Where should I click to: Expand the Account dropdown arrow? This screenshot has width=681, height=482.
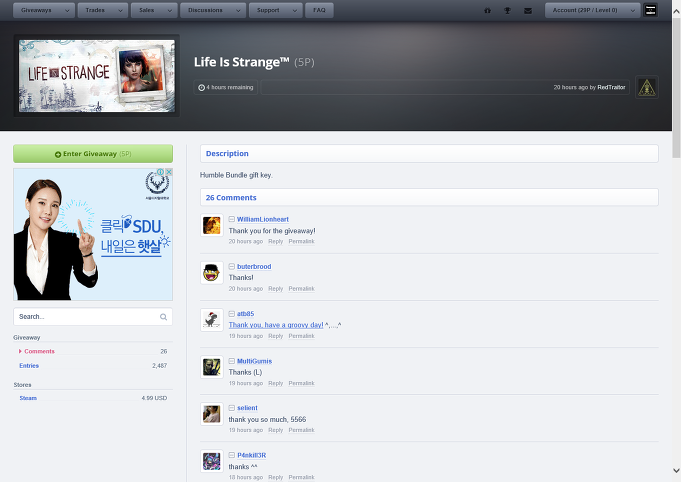point(633,10)
